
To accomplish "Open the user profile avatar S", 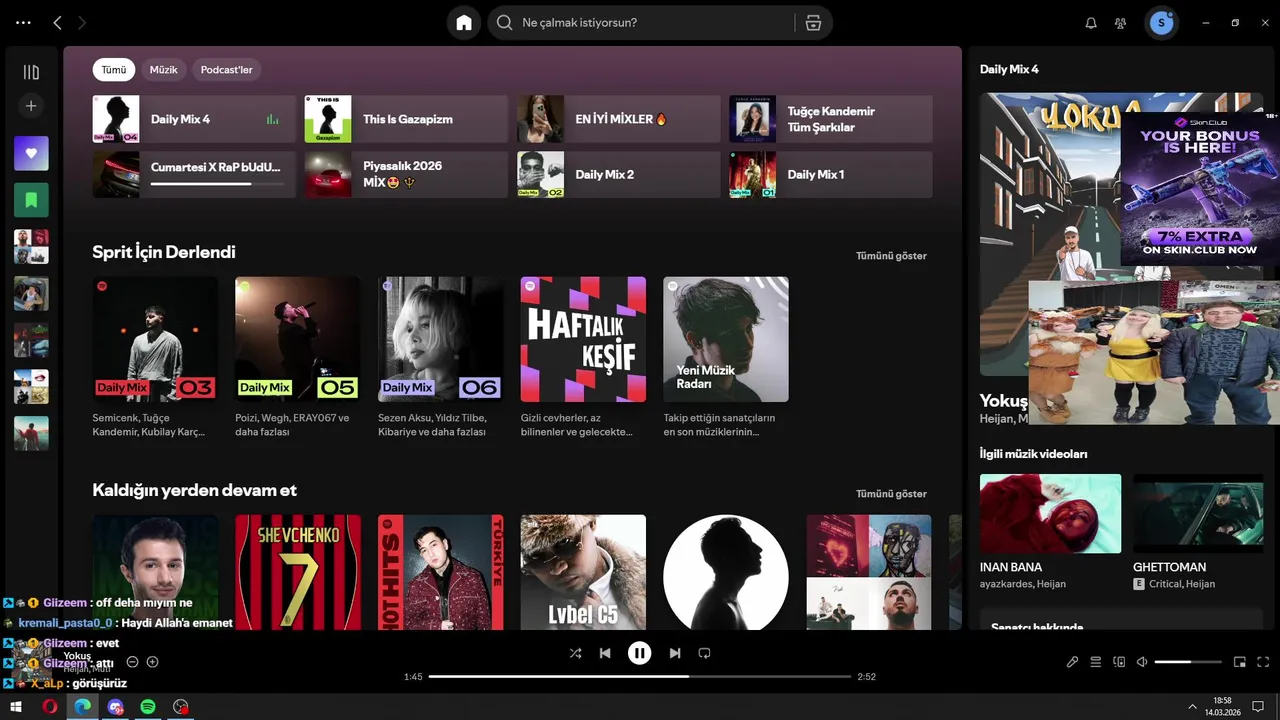I will (1161, 23).
